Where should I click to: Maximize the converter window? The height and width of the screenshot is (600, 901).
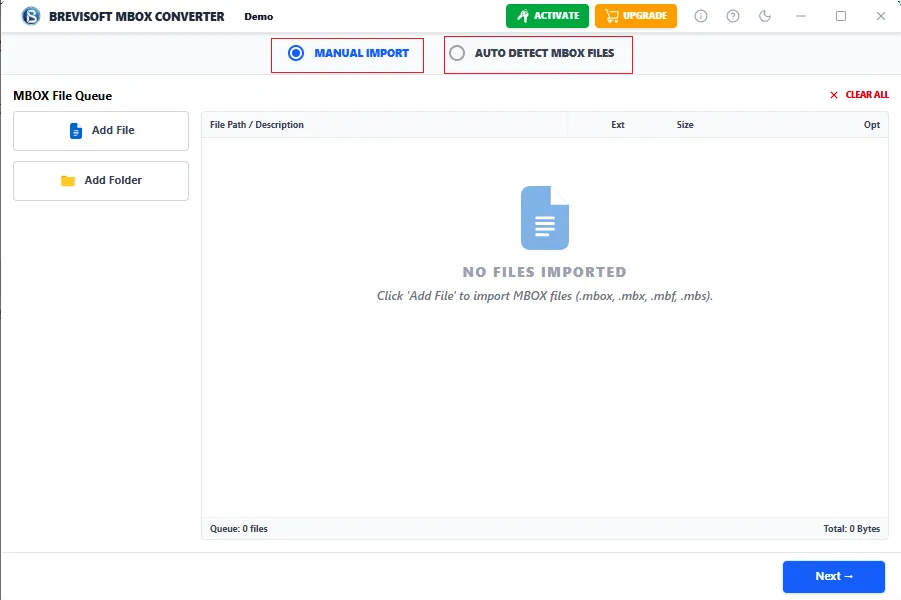(x=841, y=16)
